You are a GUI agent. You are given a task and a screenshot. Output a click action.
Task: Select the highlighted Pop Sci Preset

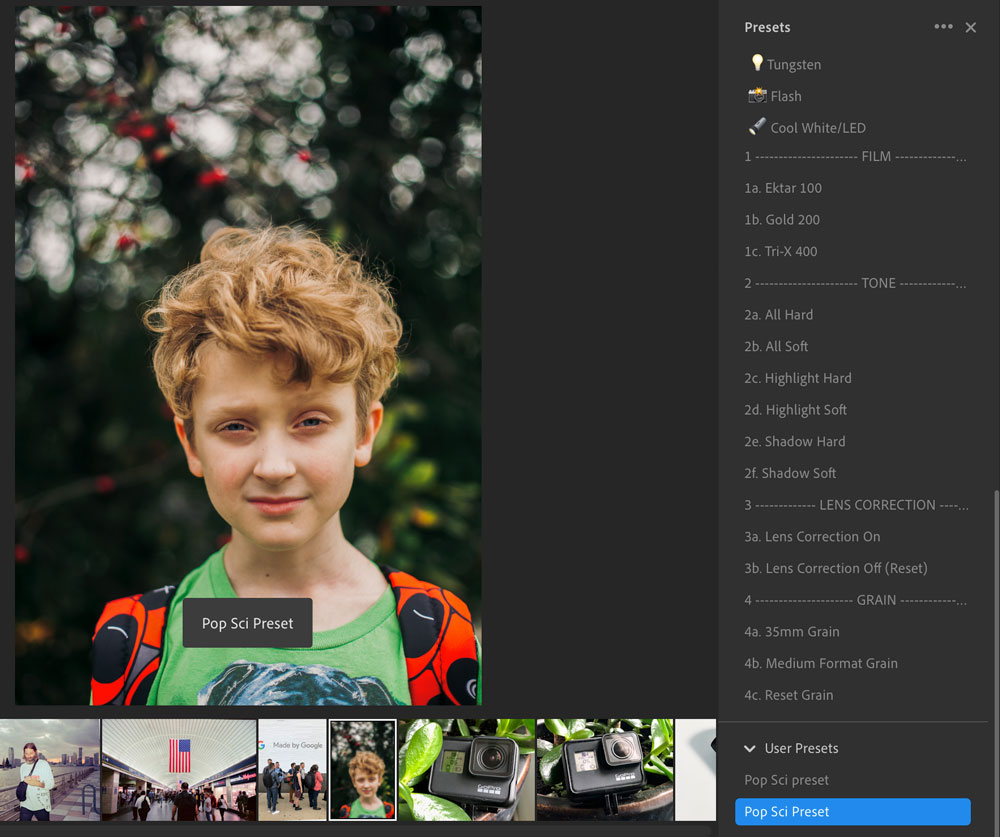(852, 811)
